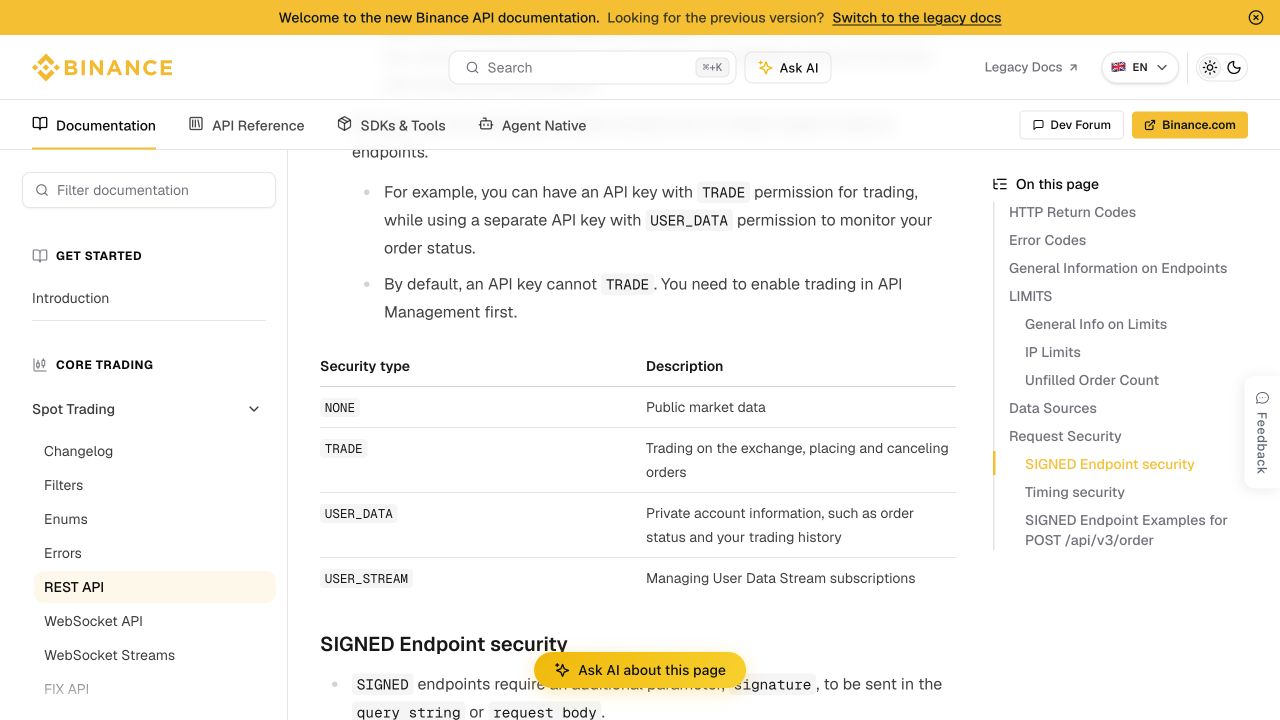Click the USER_DATA security type table cell
This screenshot has width=1280, height=720.
pyautogui.click(x=359, y=514)
